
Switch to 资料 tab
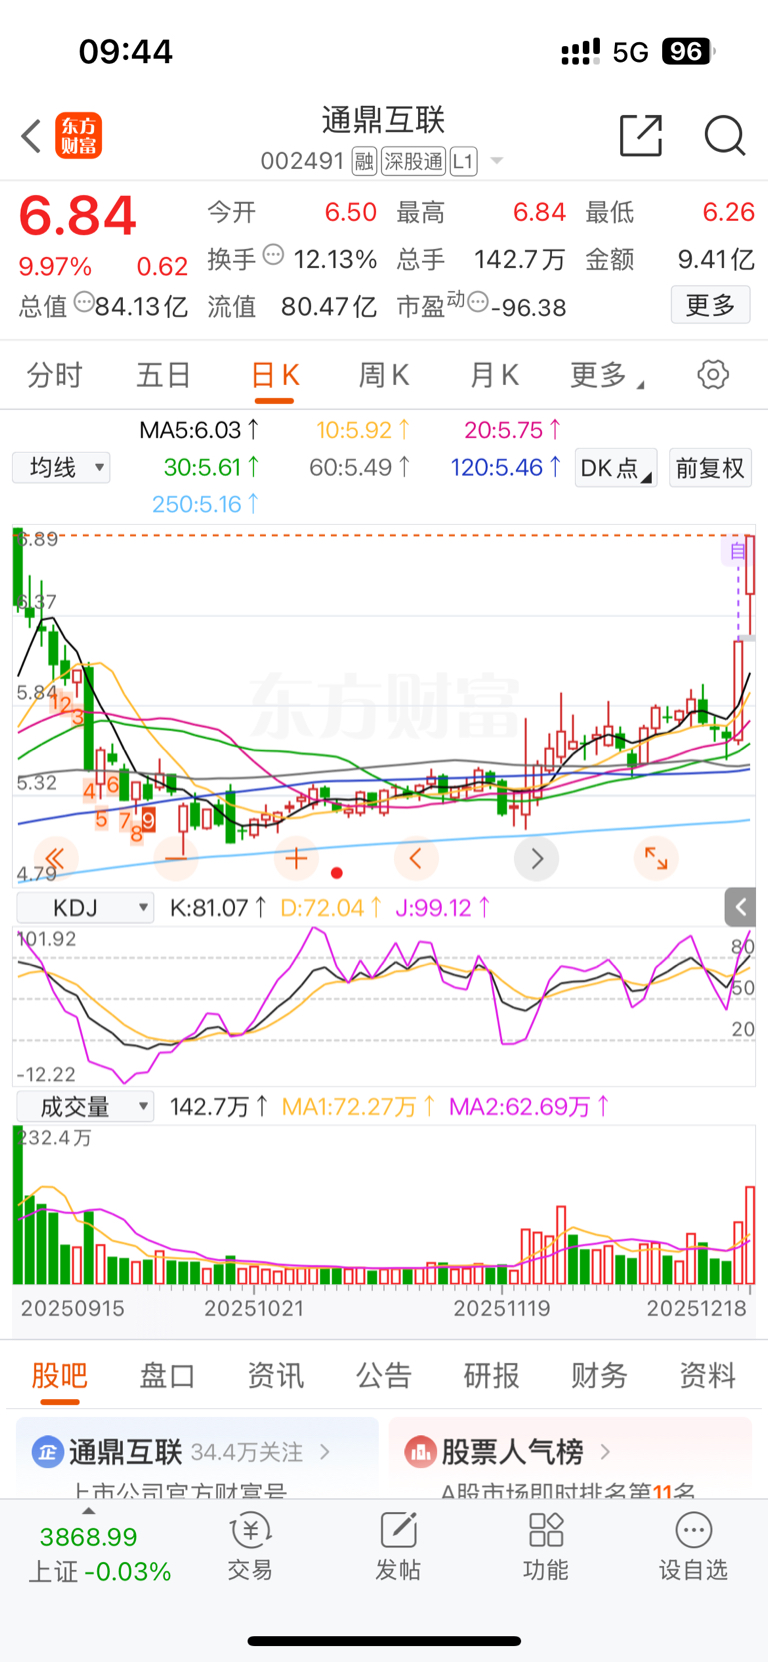[707, 1376]
